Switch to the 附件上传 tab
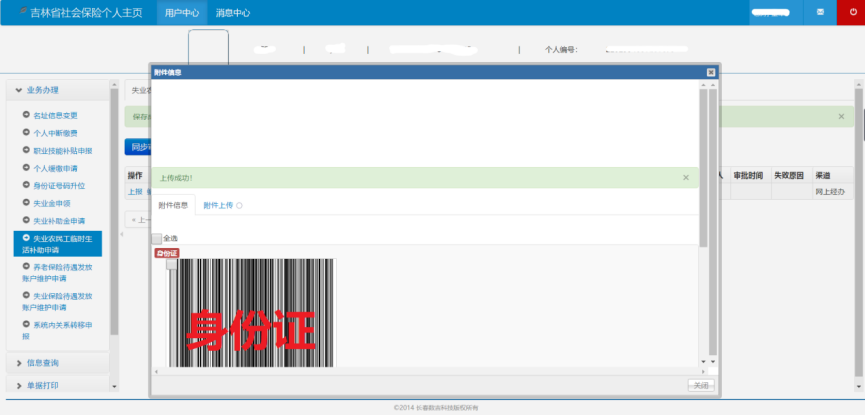The height and width of the screenshot is (415, 865). click(218, 205)
